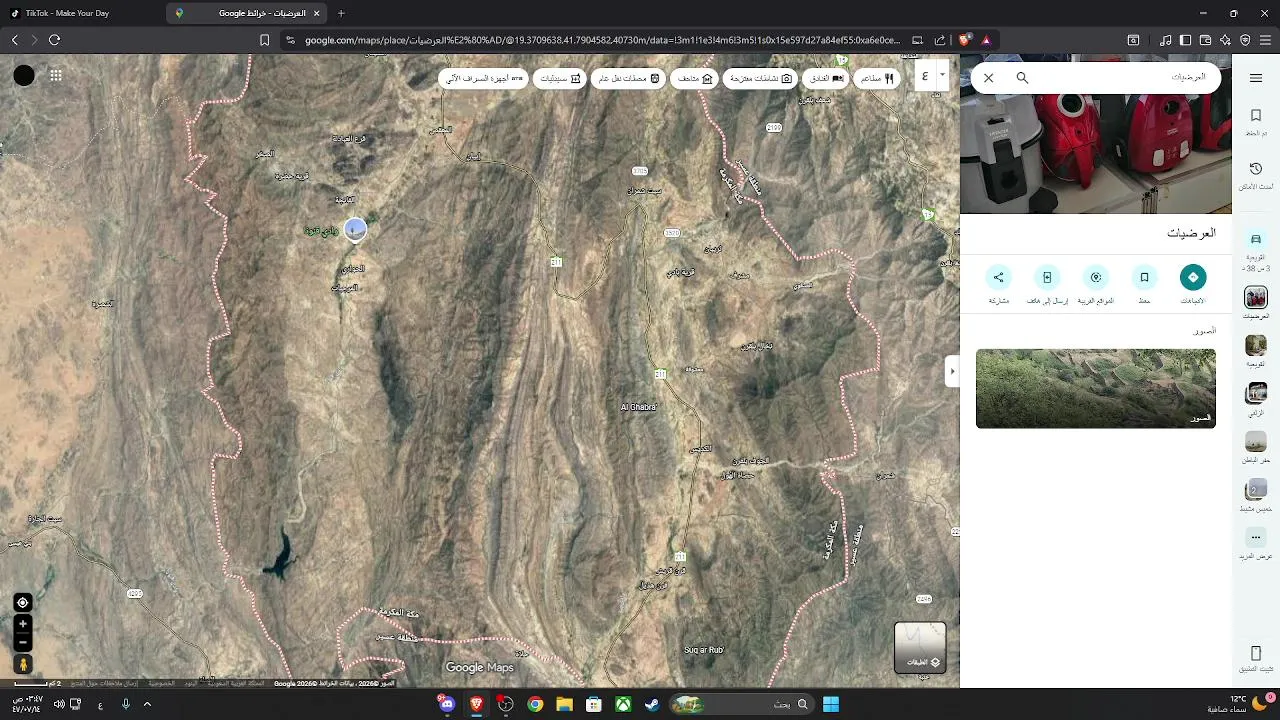
Task: Click the taskbar search box
Action: tap(743, 704)
